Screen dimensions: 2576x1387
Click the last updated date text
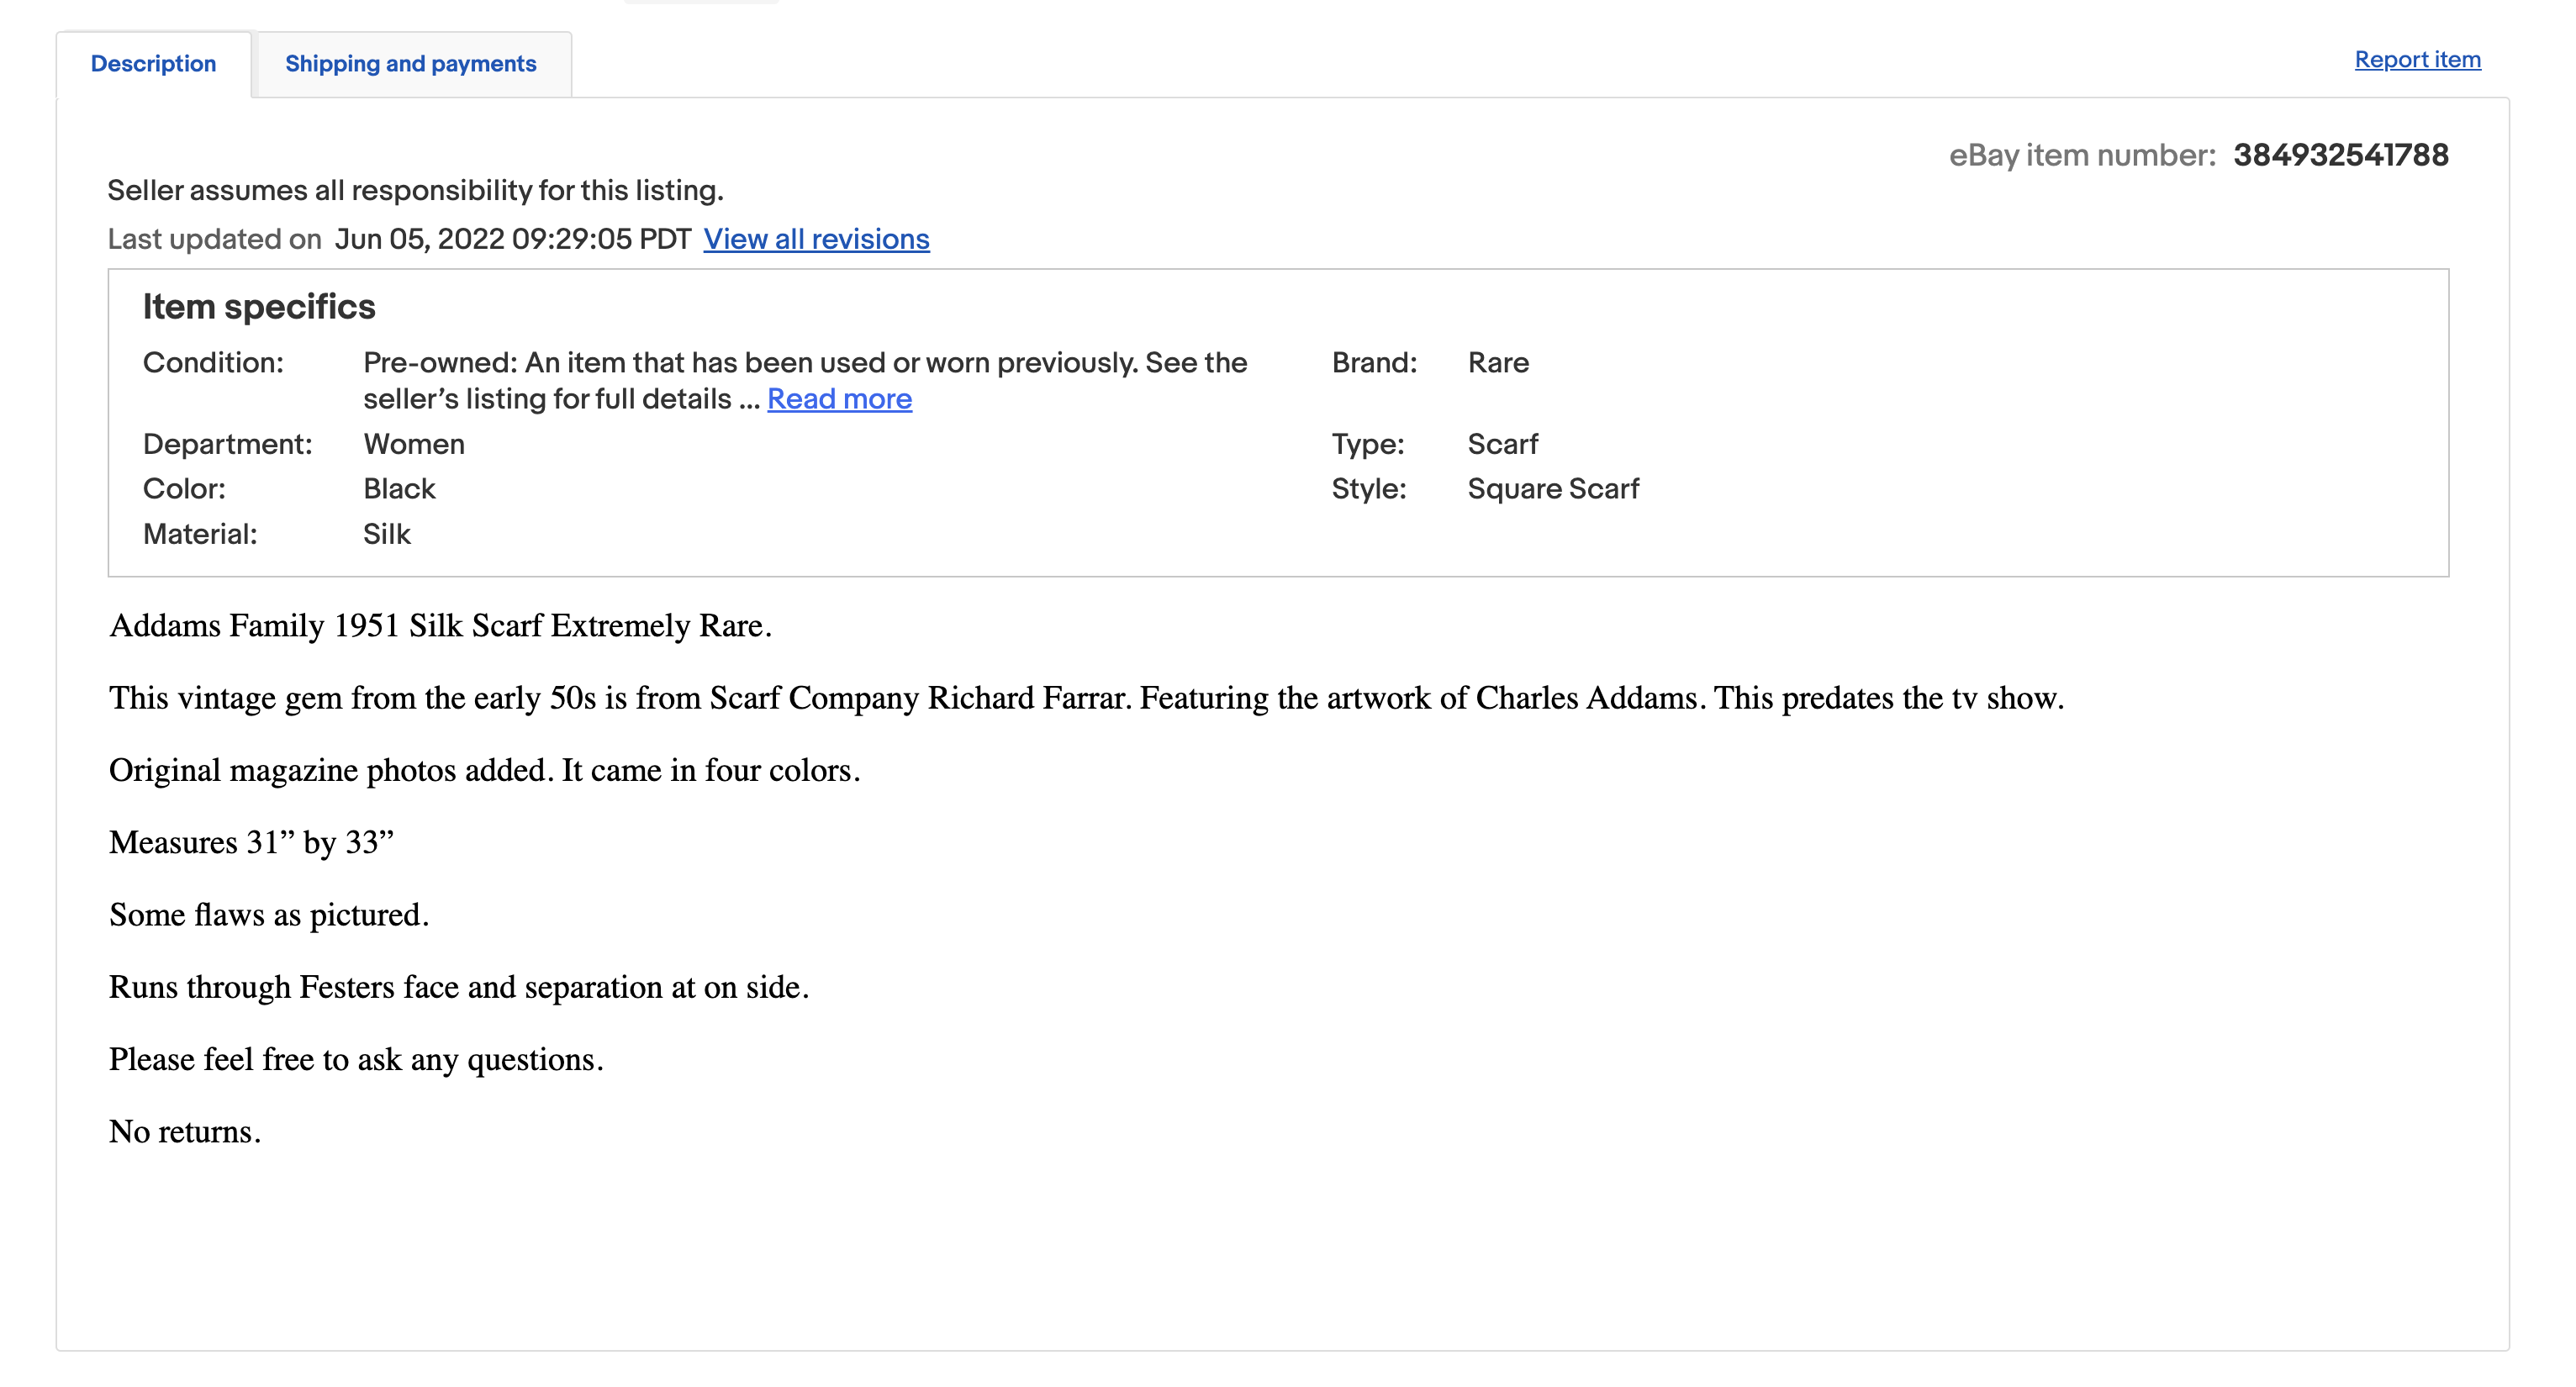[513, 239]
